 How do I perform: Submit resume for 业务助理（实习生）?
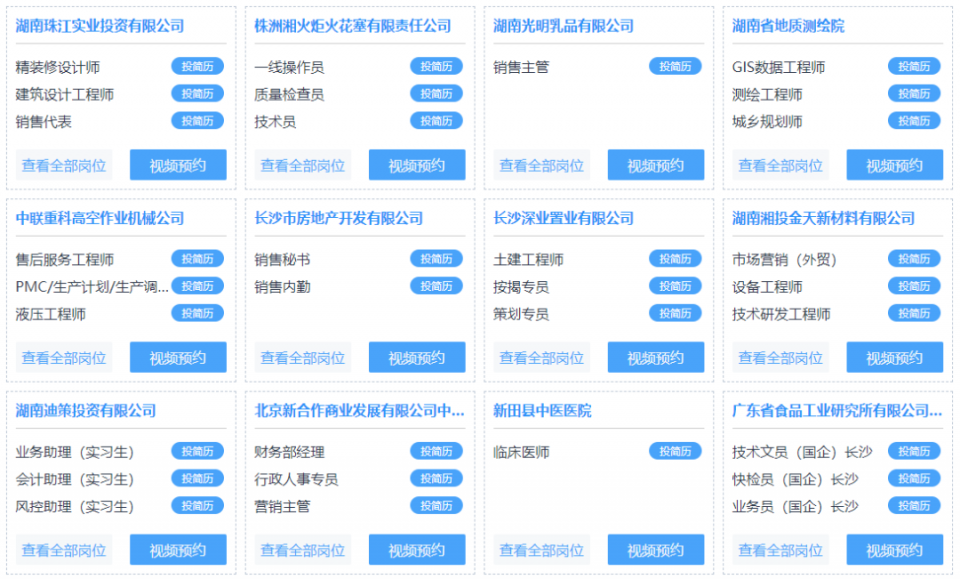197,451
